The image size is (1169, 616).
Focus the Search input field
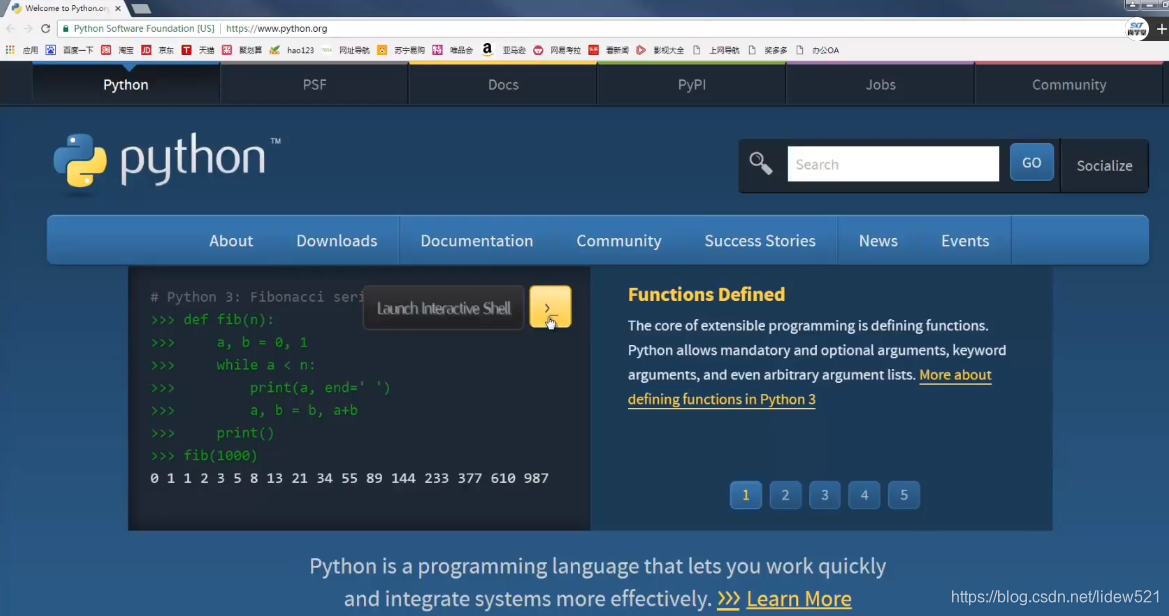click(893, 164)
